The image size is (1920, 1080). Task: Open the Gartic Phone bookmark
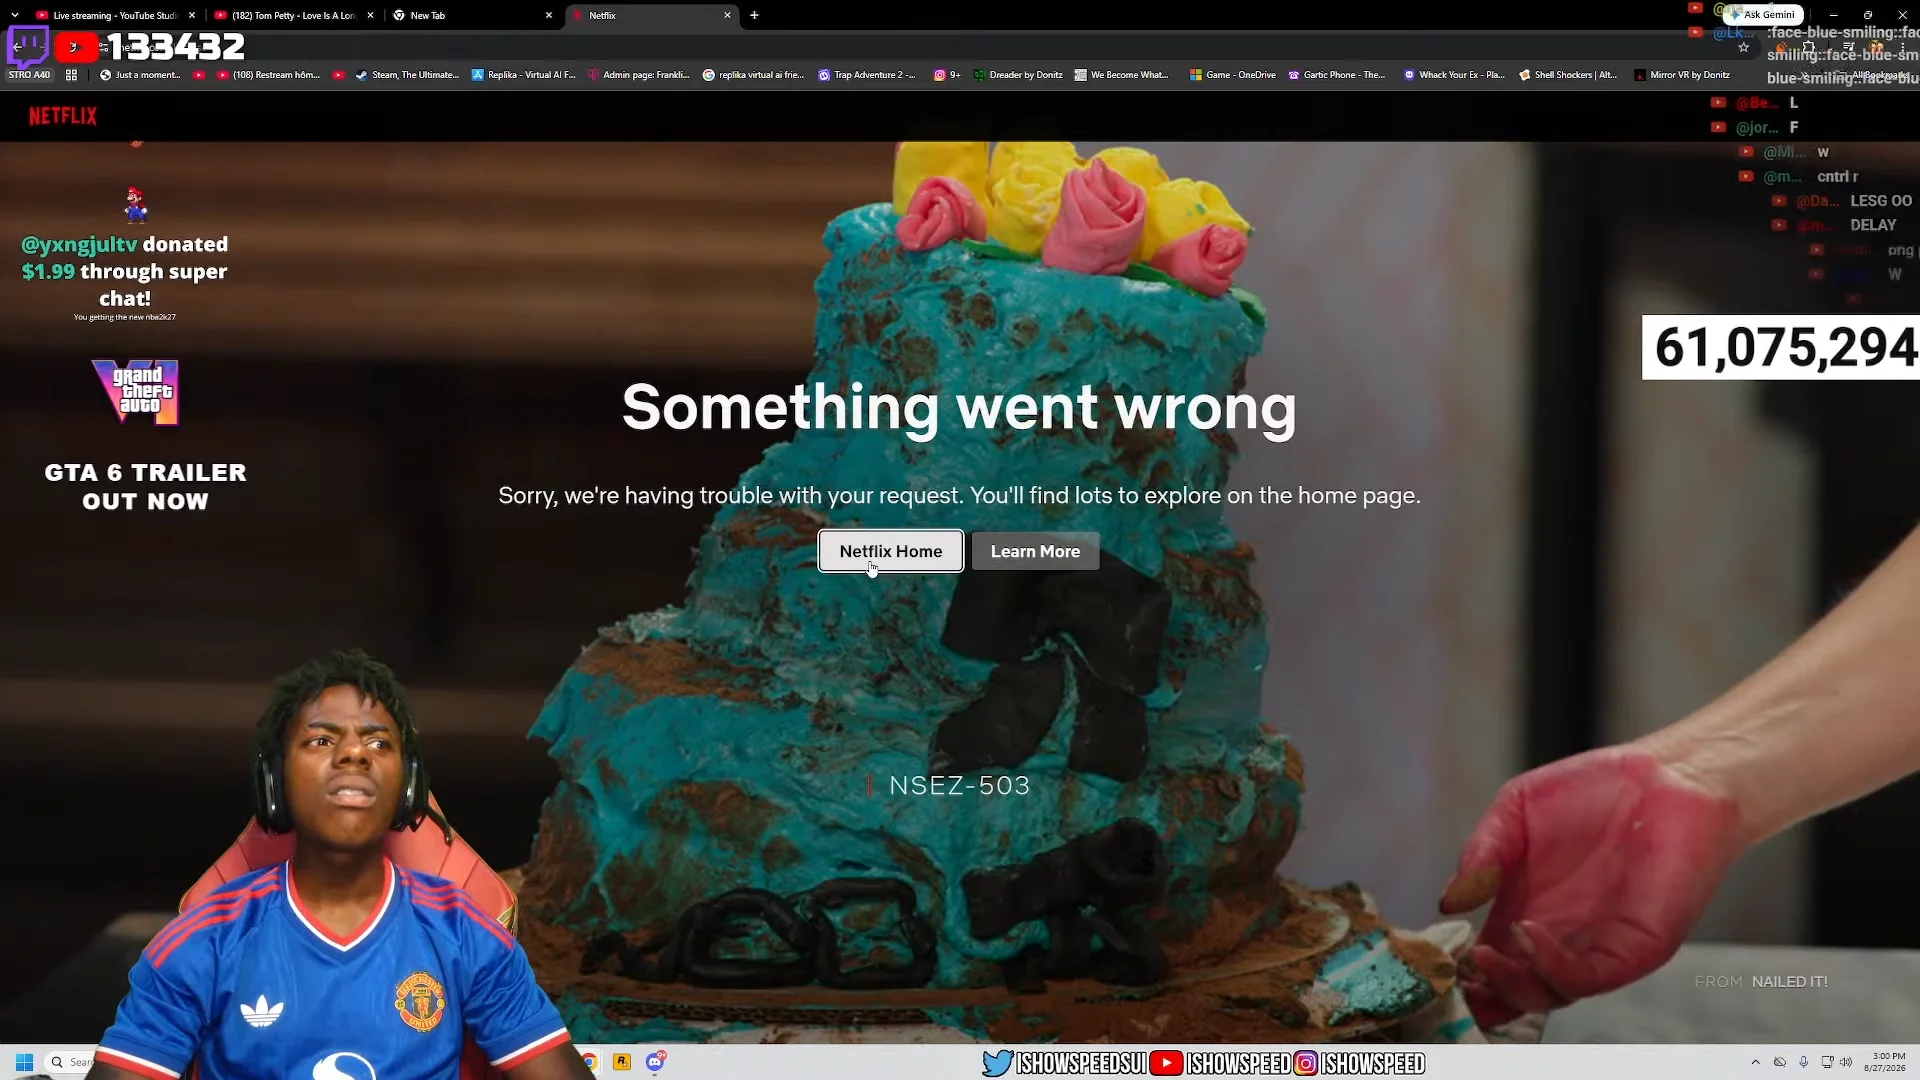pos(1336,75)
